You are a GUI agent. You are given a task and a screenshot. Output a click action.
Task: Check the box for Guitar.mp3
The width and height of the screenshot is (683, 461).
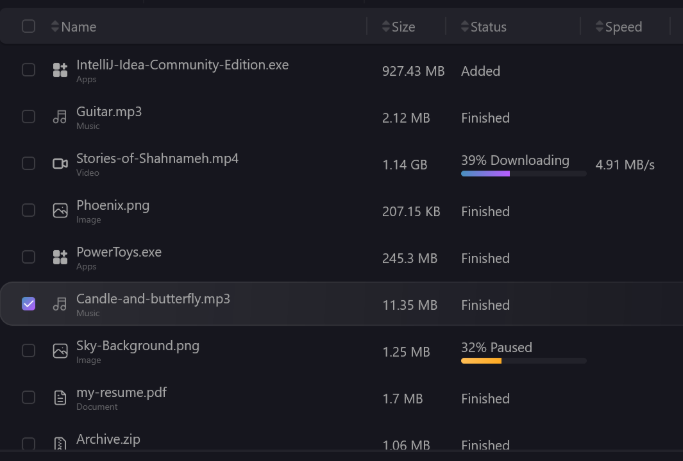[28, 116]
